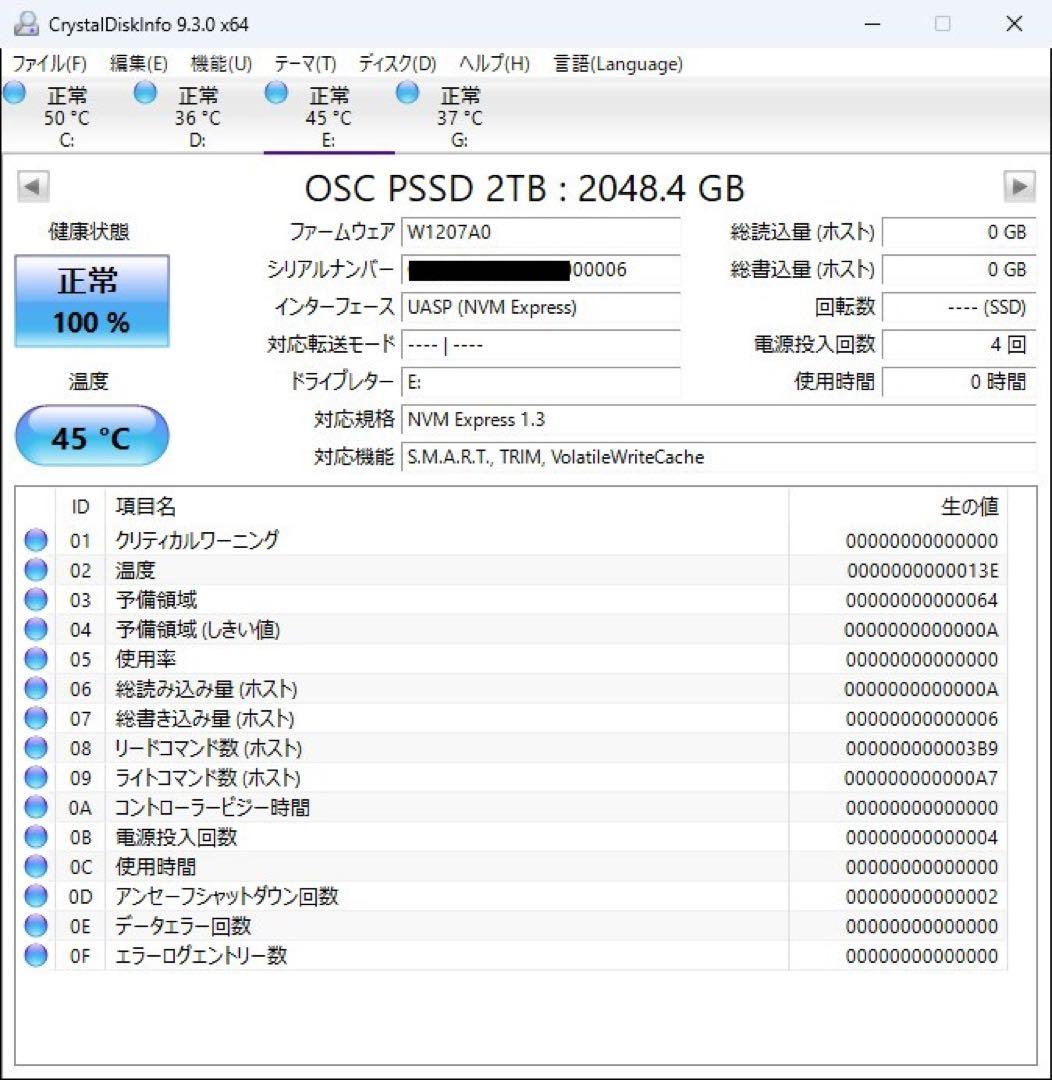Screen dimensions: 1052x1080
Task: Click status orb for エラーログエントリー数 row
Action: coord(36,955)
